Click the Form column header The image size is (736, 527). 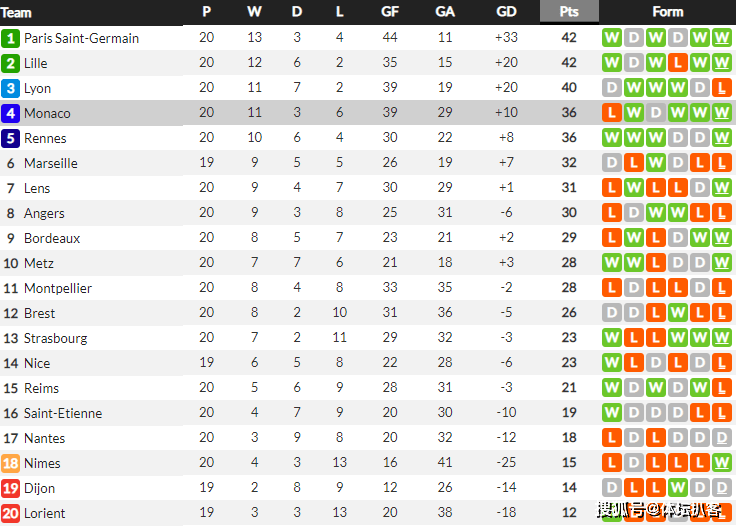(x=667, y=12)
